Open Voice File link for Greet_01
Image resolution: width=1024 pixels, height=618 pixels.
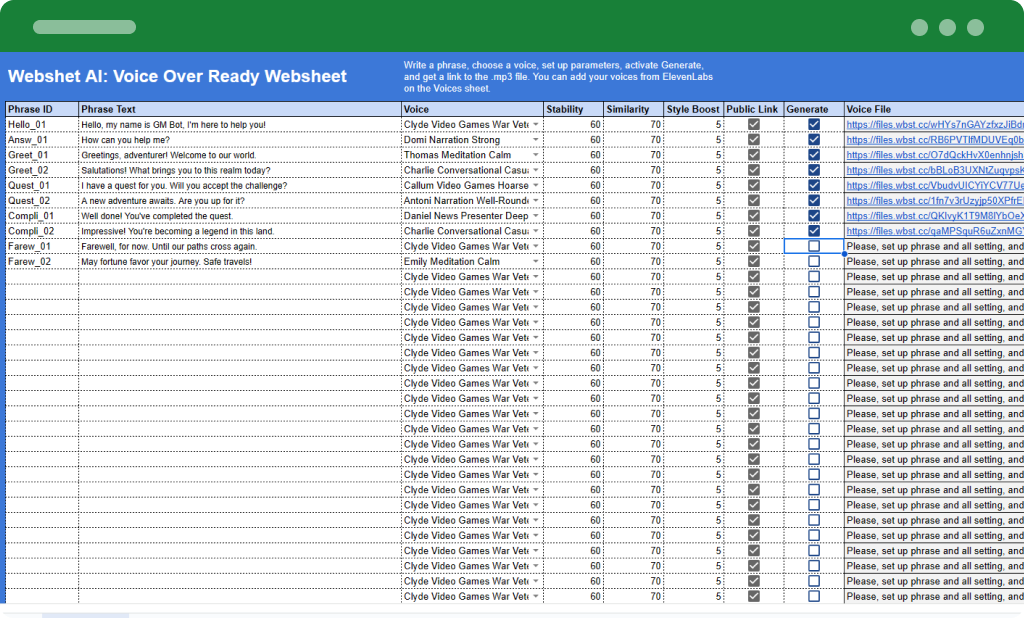[x=935, y=155]
